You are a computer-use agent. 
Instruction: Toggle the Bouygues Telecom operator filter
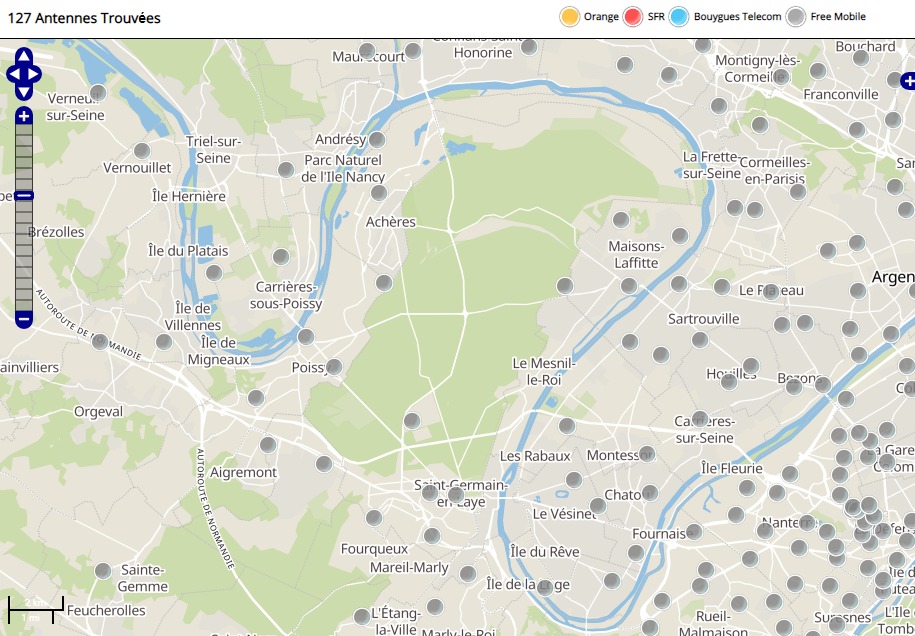point(680,17)
